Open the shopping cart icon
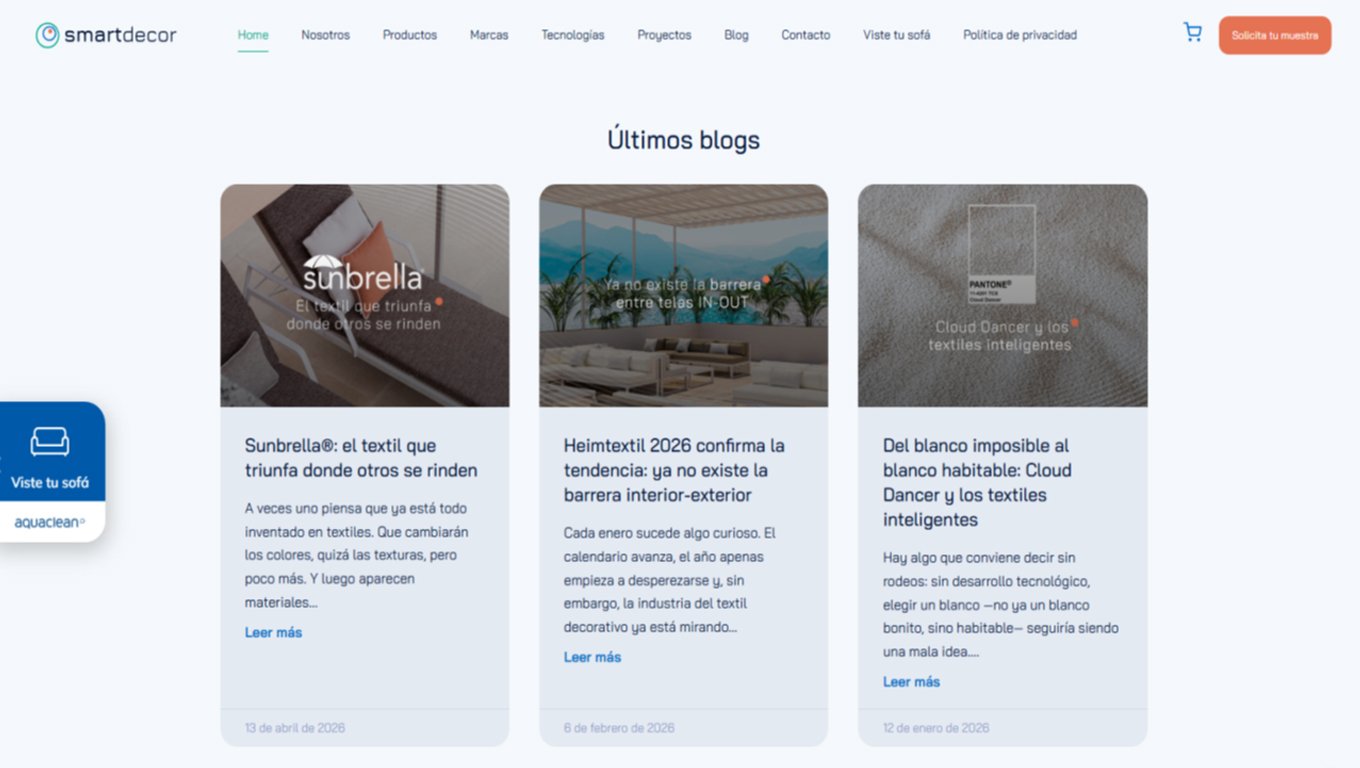Viewport: 1360px width, 768px height. [1192, 33]
